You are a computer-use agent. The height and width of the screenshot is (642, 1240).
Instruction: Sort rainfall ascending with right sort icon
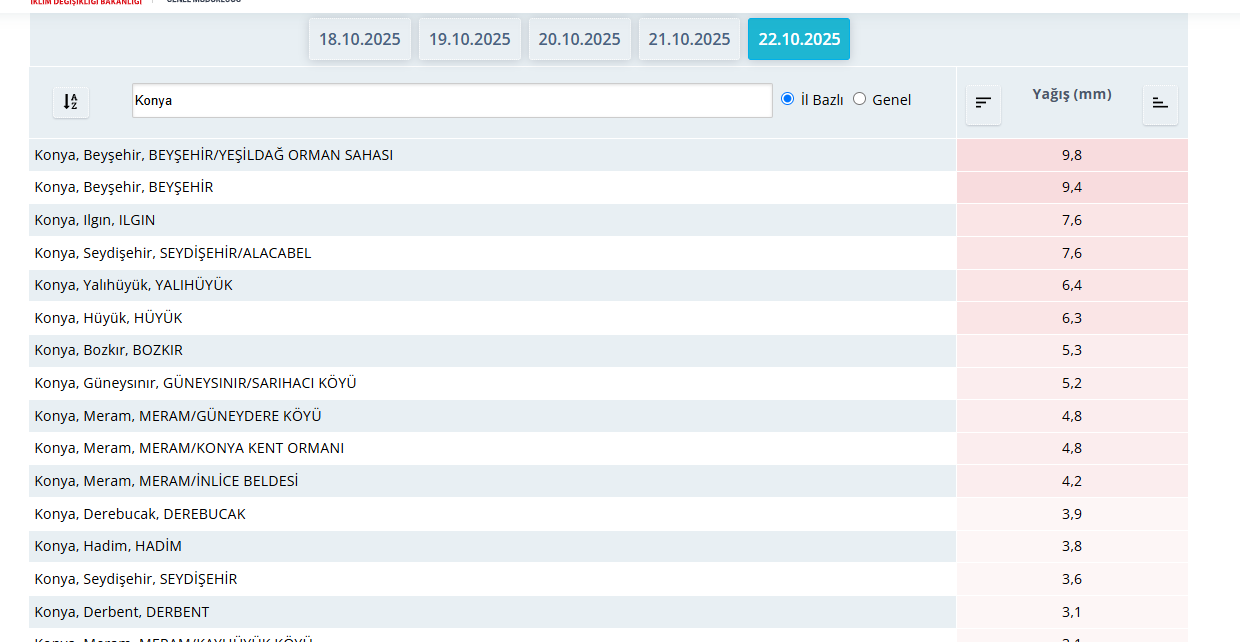coord(1160,103)
